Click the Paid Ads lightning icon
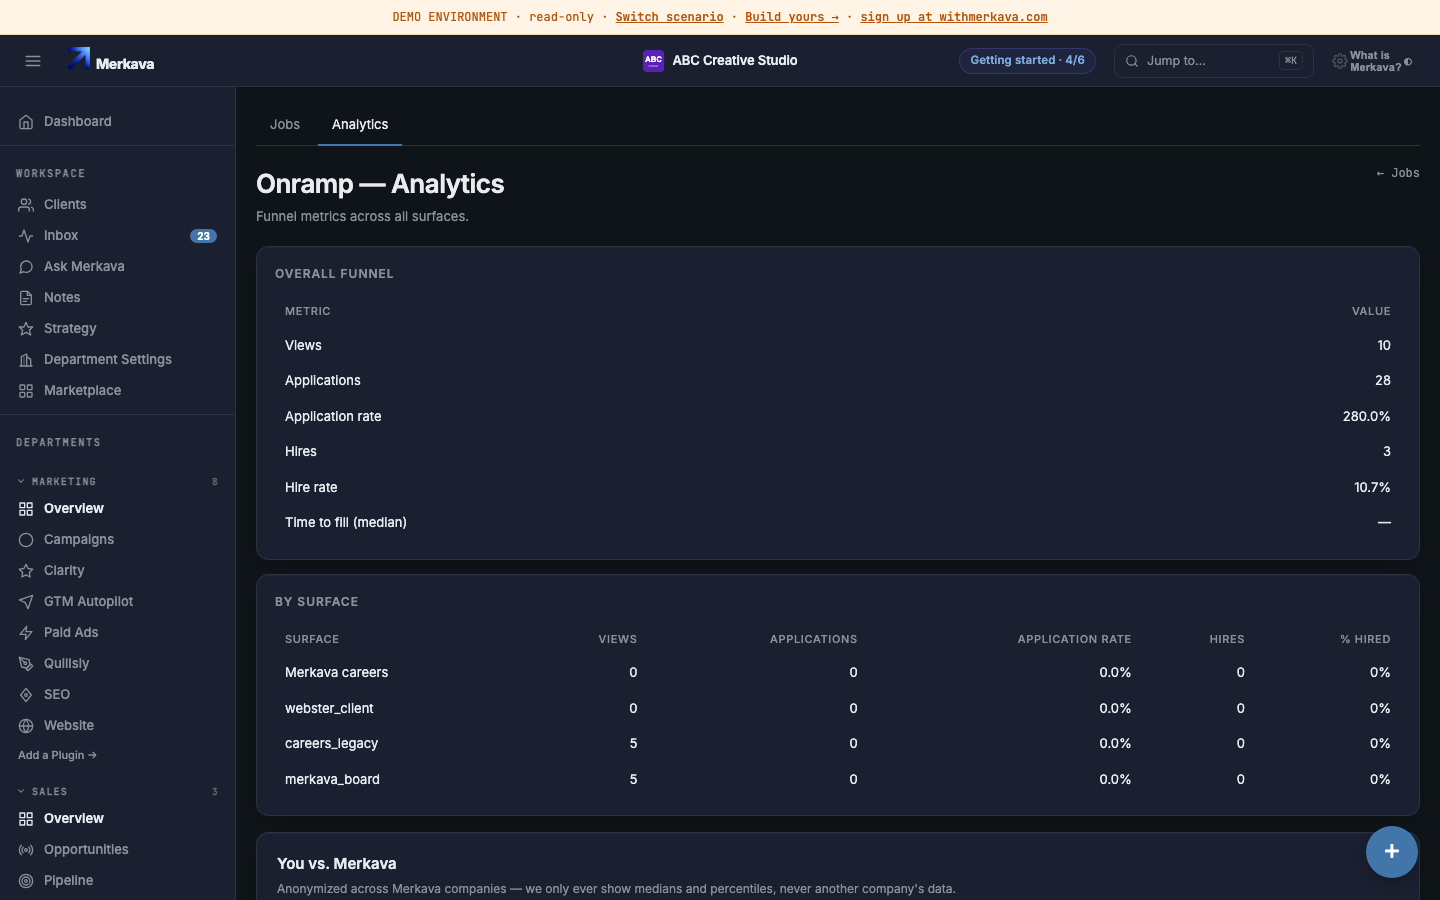The image size is (1440, 900). (x=26, y=633)
